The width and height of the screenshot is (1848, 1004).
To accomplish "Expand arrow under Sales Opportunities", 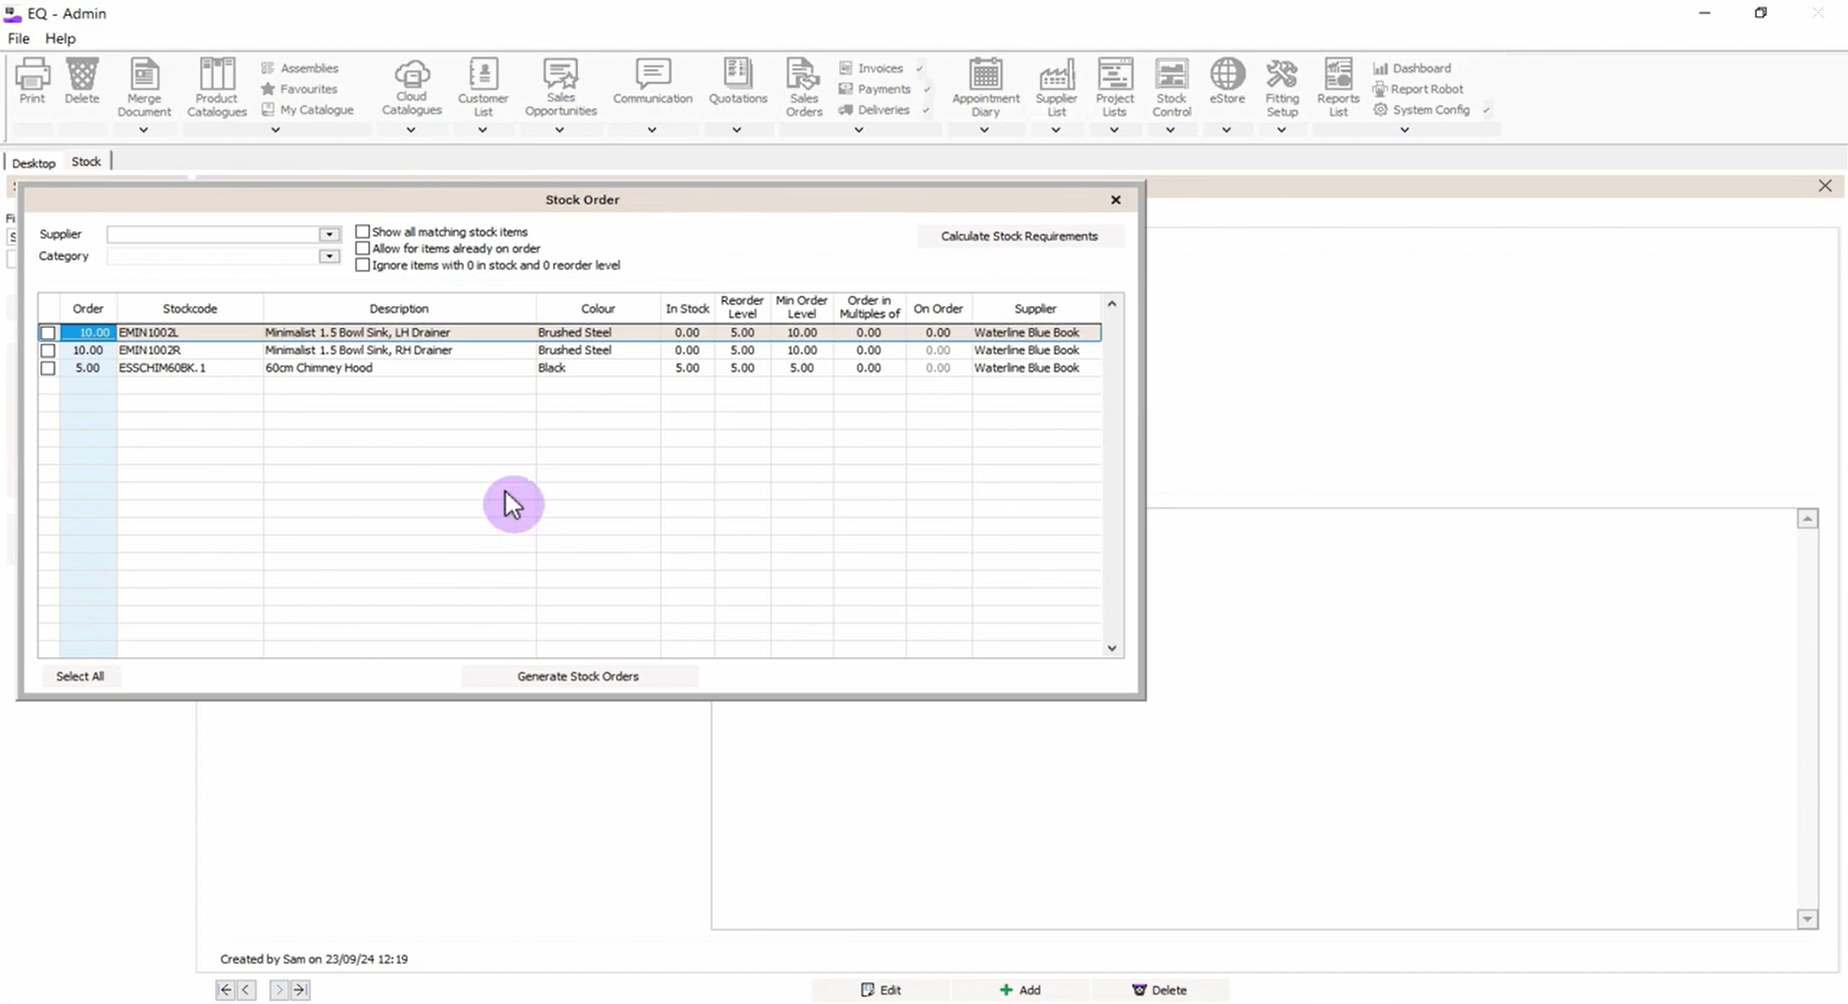I will coord(560,130).
